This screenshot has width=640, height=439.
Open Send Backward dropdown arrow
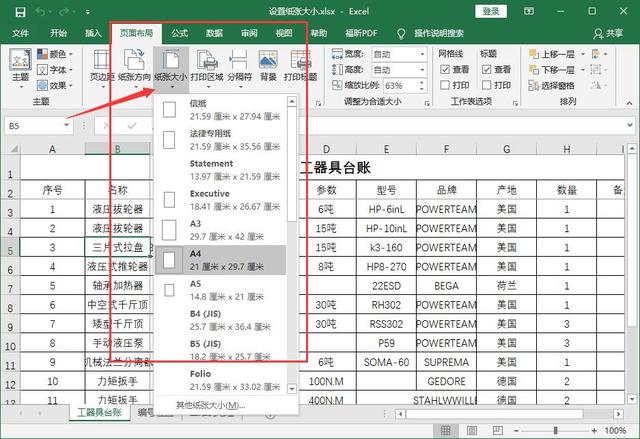(x=583, y=70)
